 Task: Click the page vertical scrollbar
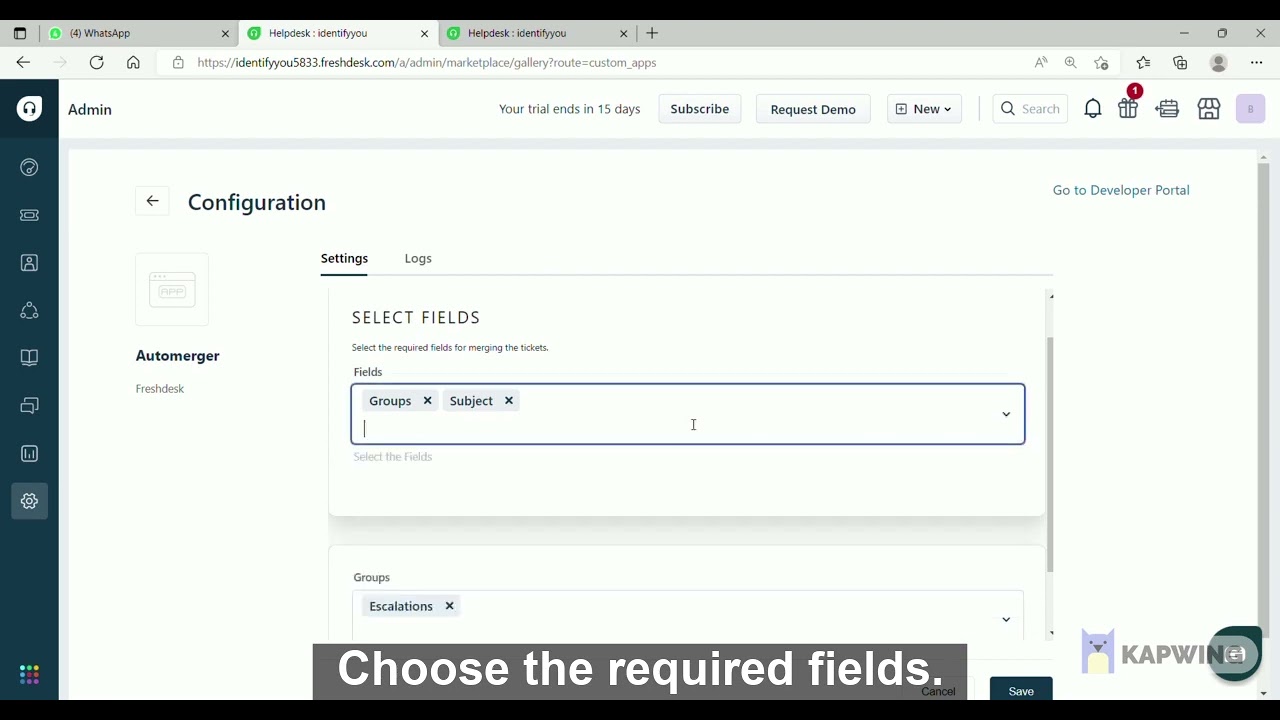[1263, 400]
